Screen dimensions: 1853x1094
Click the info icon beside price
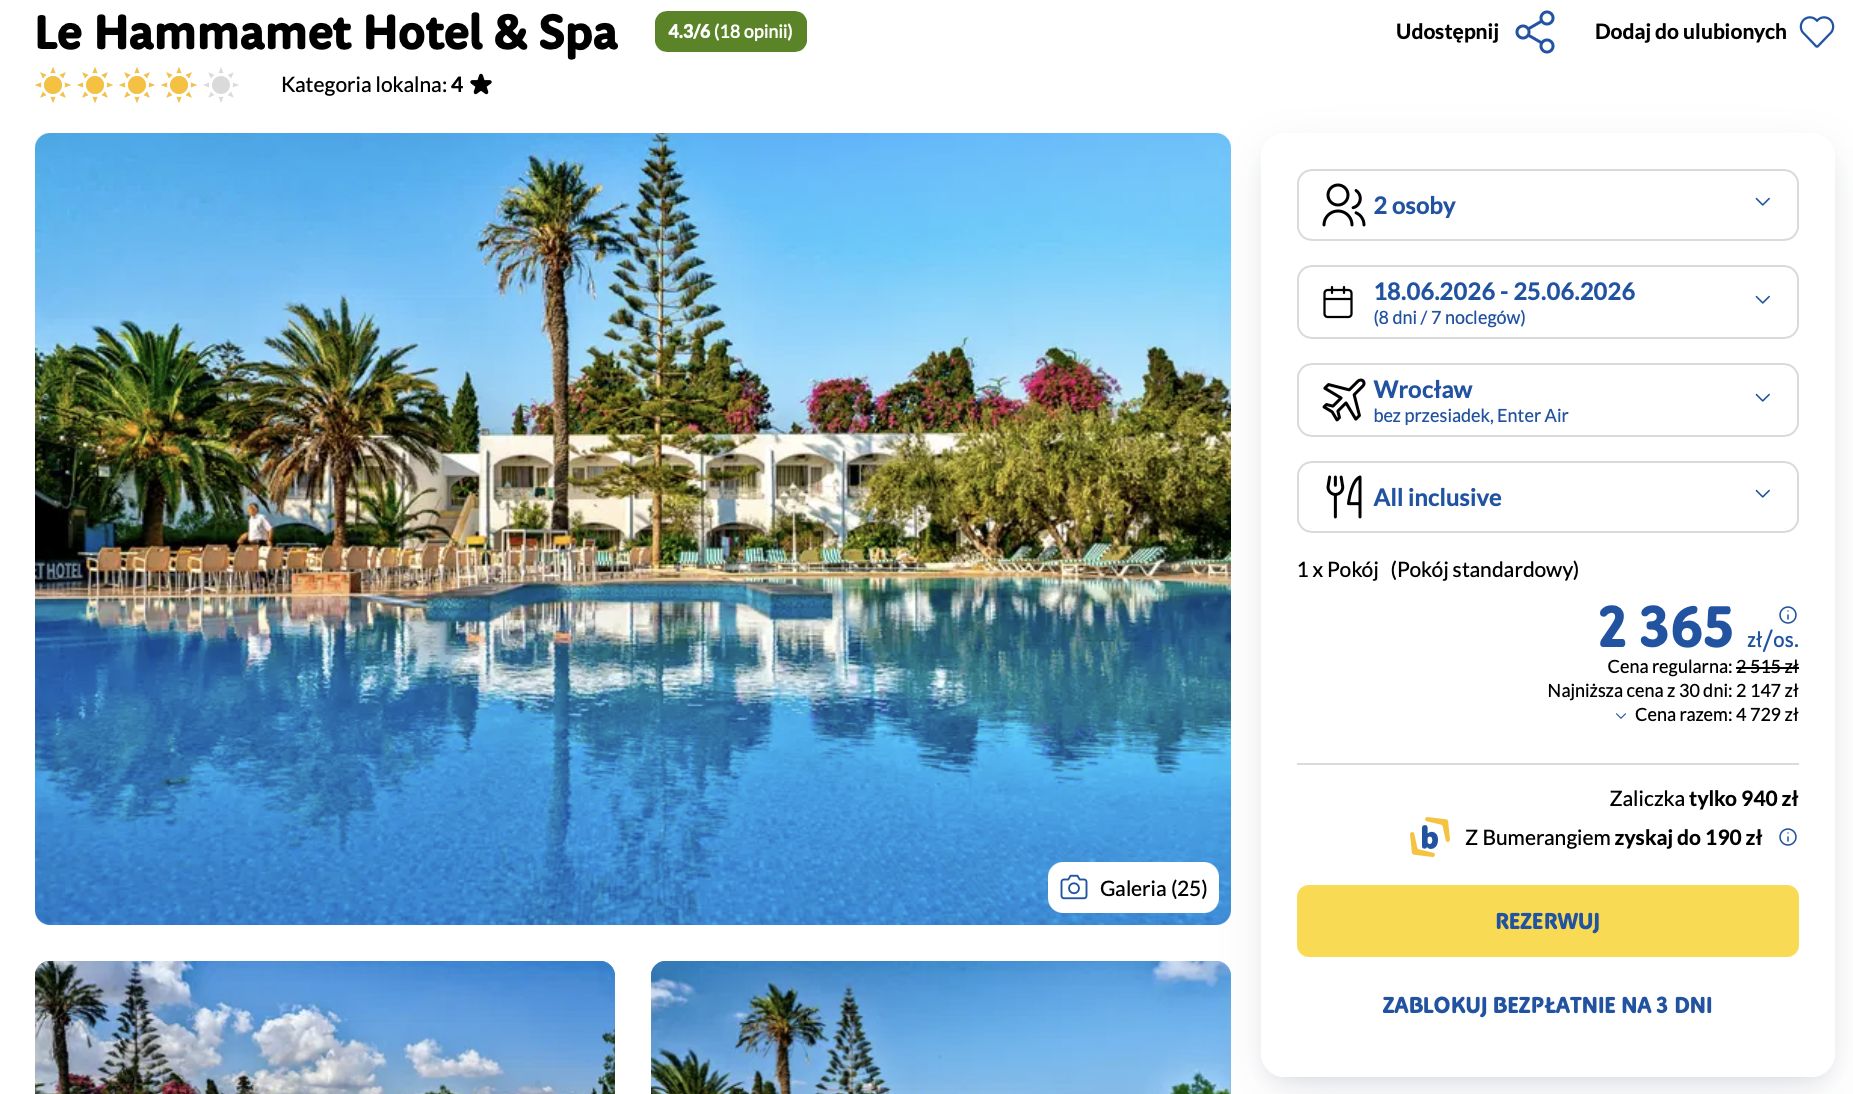pyautogui.click(x=1788, y=615)
